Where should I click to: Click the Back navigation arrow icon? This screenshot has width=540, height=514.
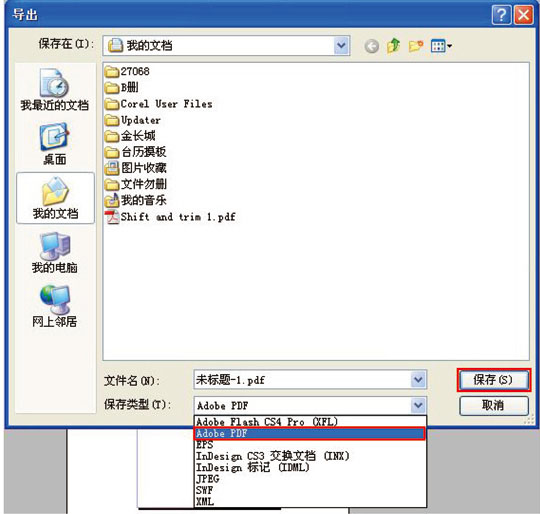[x=372, y=46]
